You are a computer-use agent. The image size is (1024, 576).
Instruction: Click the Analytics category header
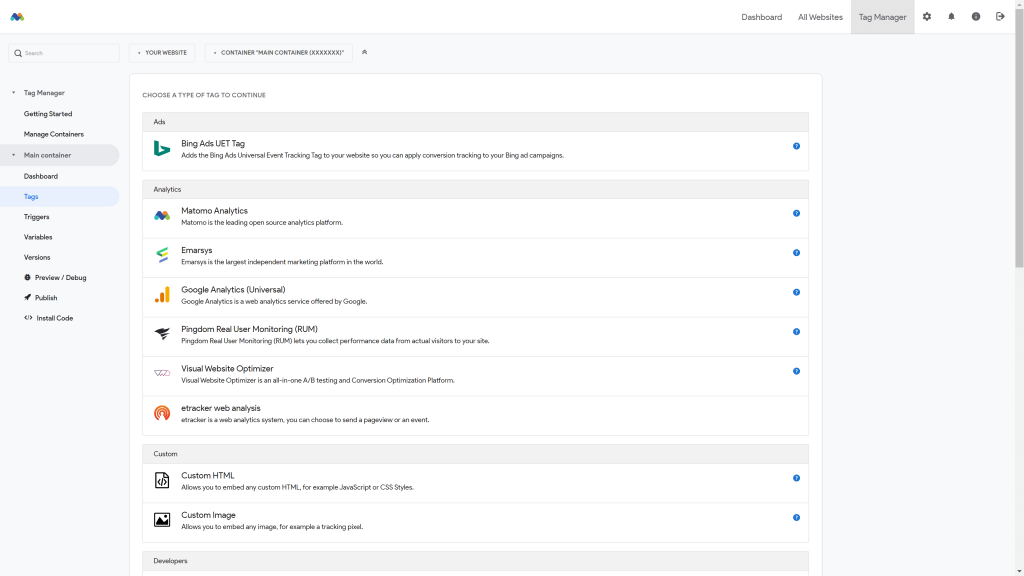(x=475, y=189)
